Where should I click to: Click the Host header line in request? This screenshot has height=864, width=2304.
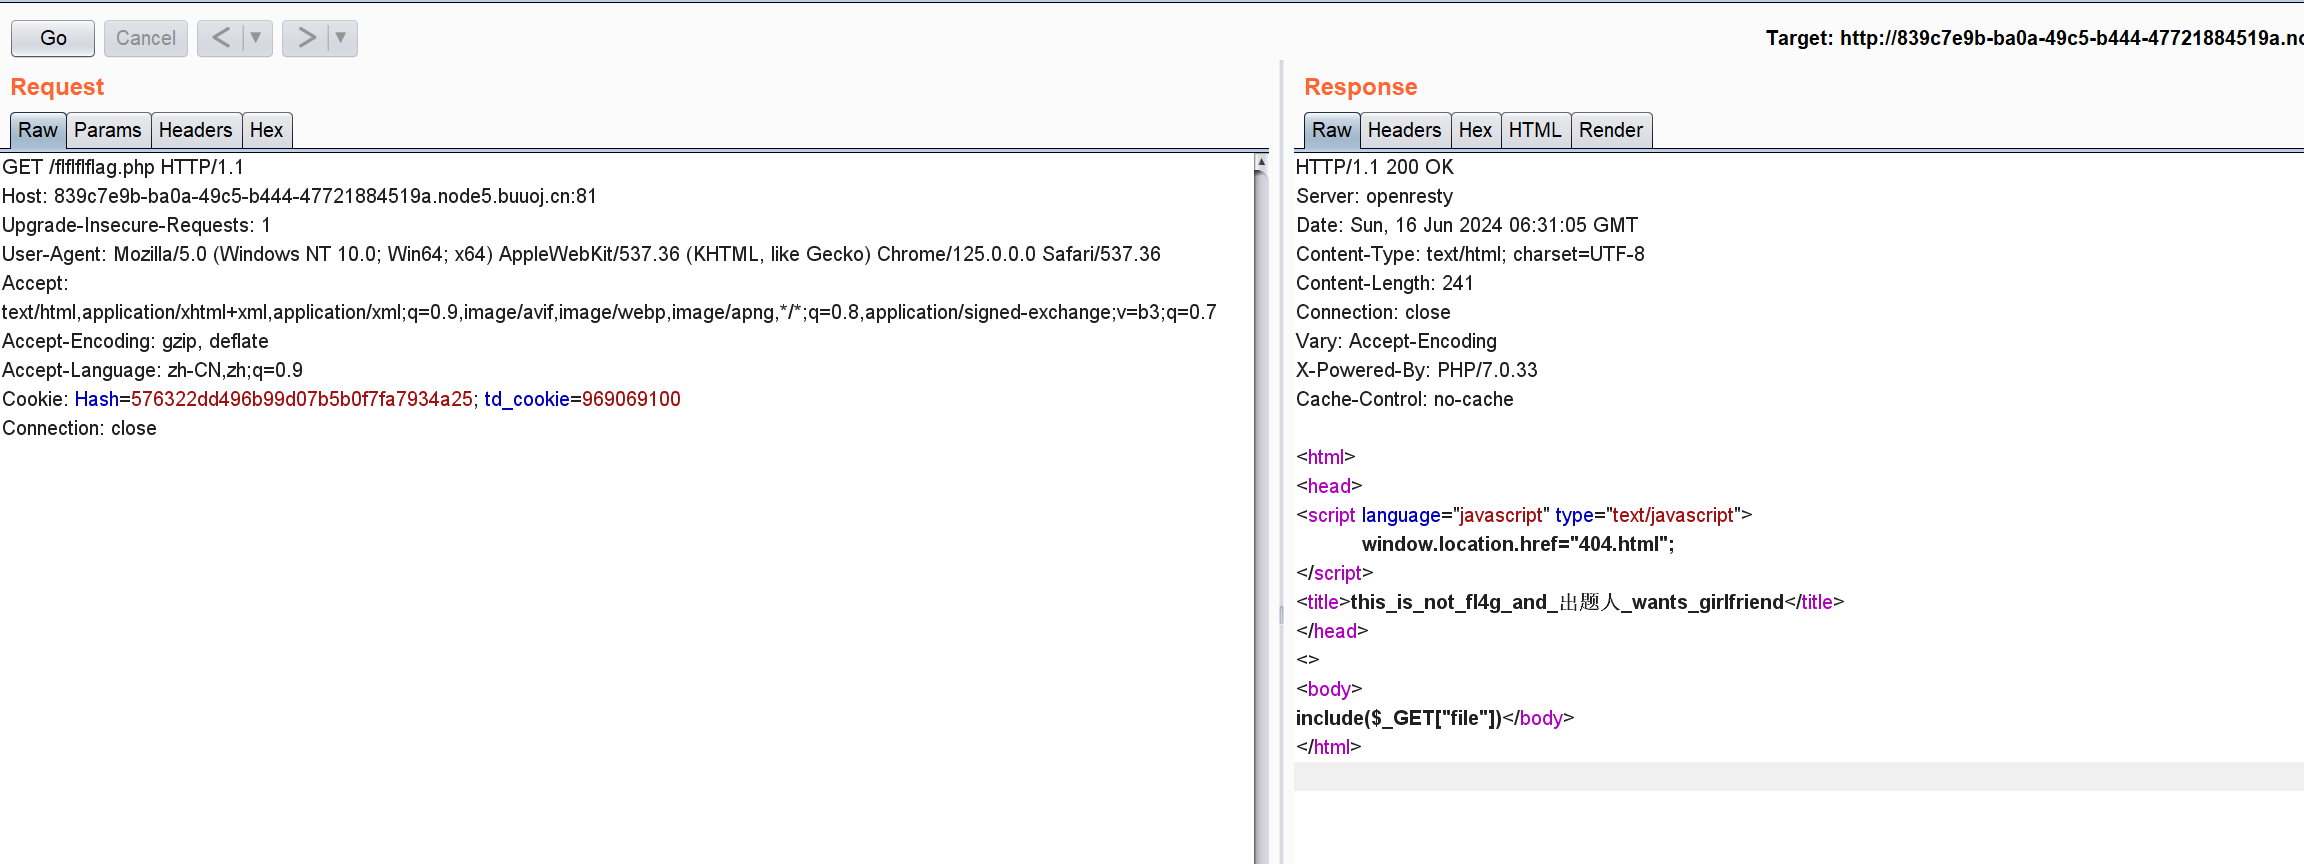299,196
